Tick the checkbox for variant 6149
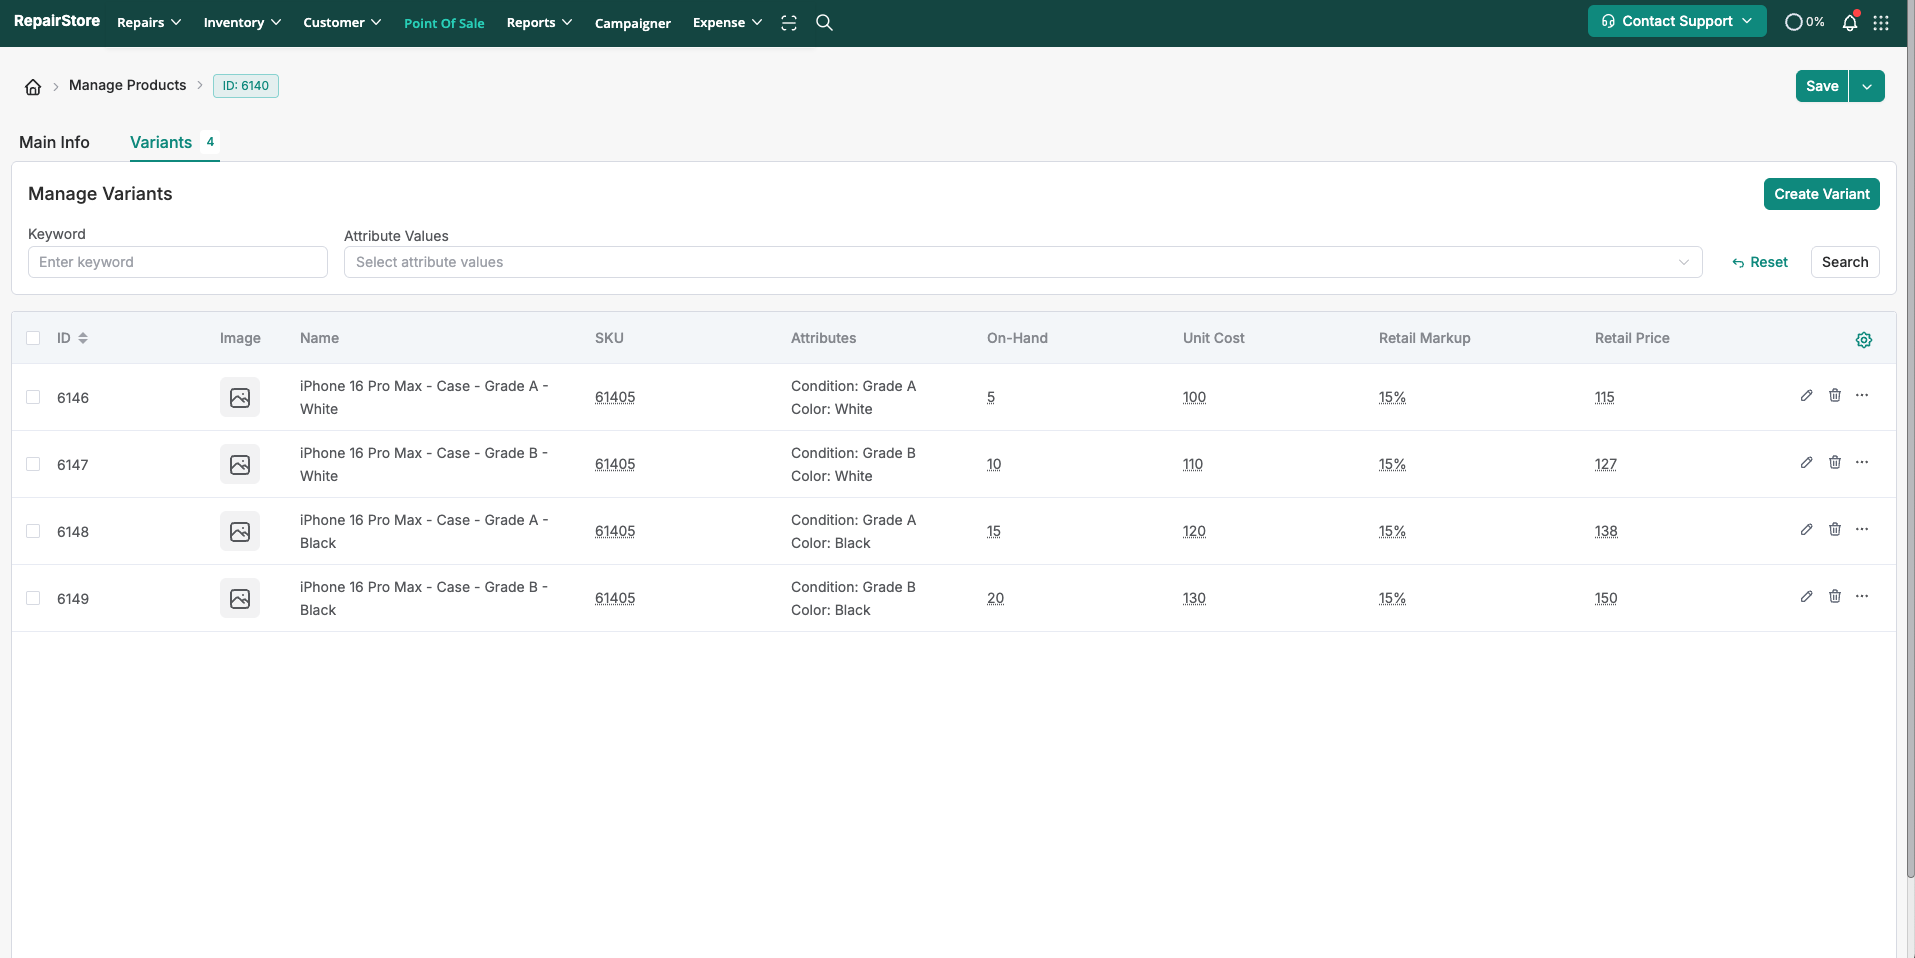 [x=33, y=598]
